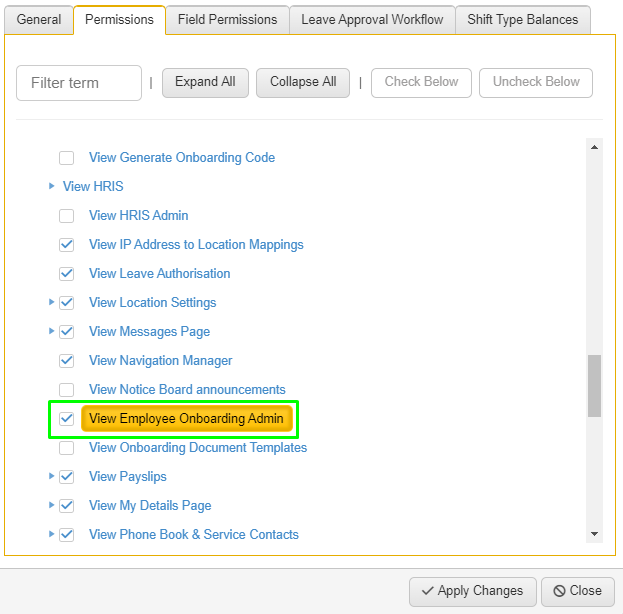The width and height of the screenshot is (623, 614).
Task: Click Apply Changes button
Action: tap(473, 591)
